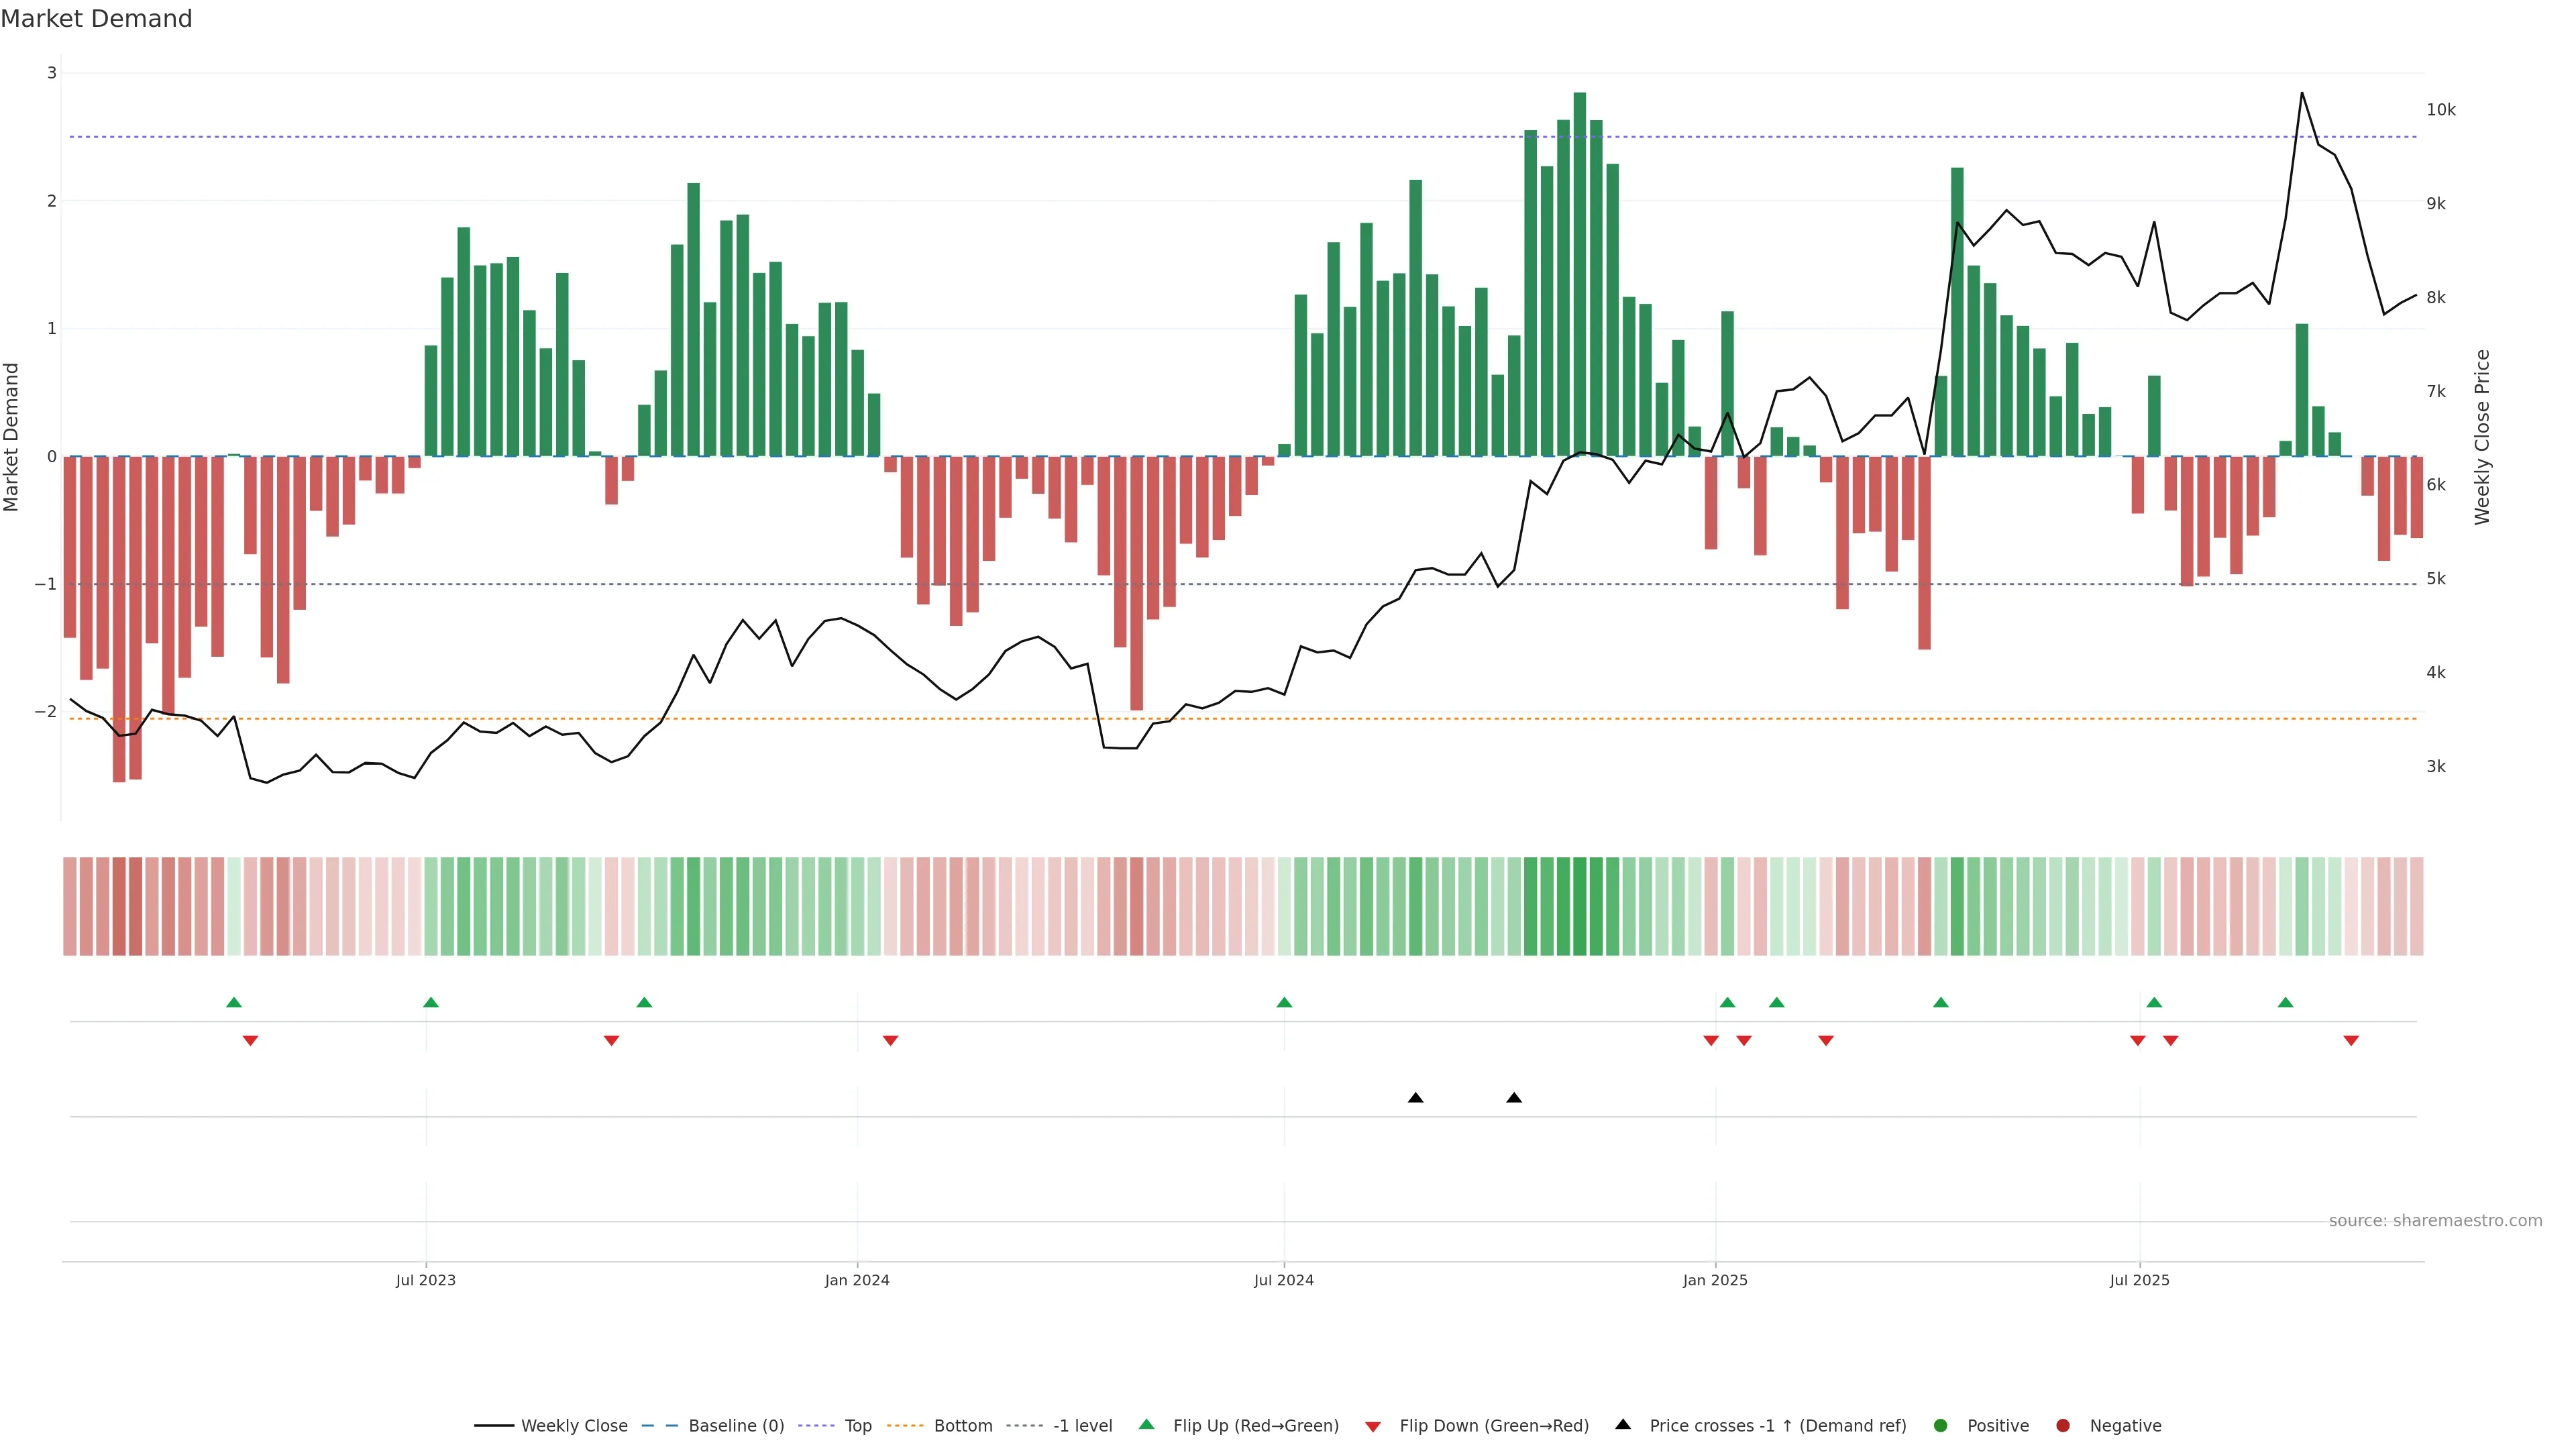Click red Negative legend dot
Screen dimensions: 2576x1449
2063,1426
